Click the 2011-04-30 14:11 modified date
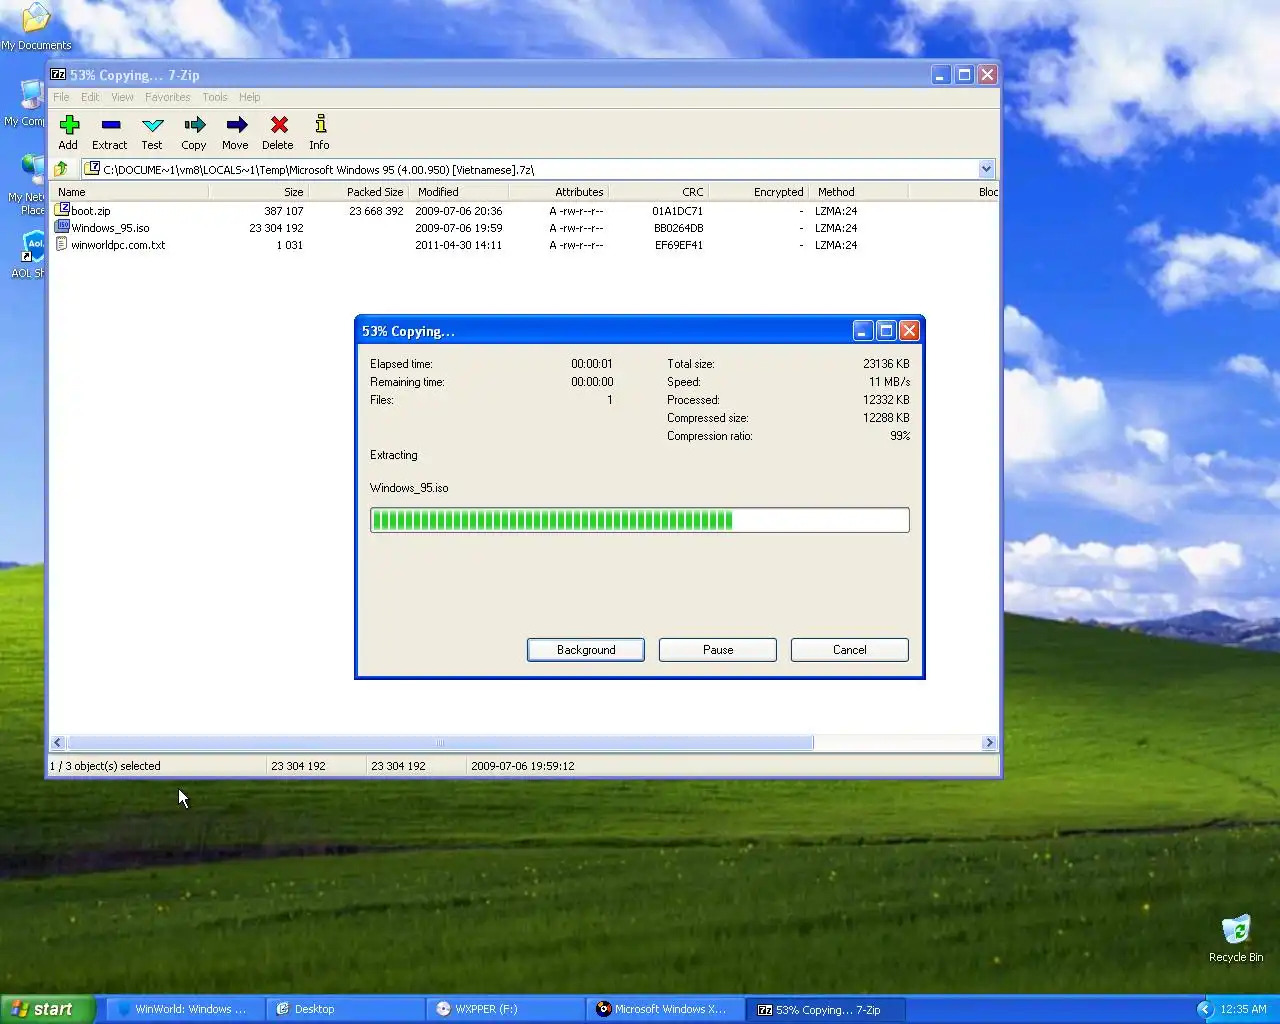The image size is (1280, 1024). pos(459,245)
